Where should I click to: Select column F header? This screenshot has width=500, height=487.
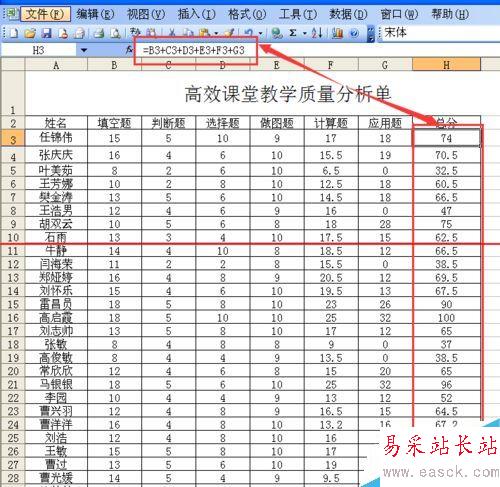331,65
